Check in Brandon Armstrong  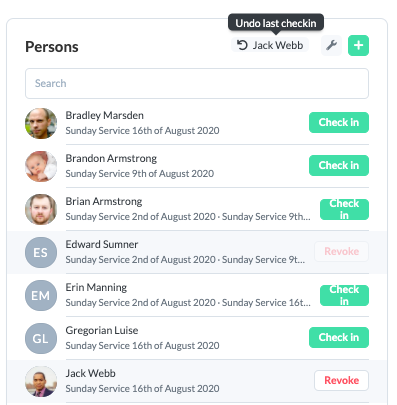pyautogui.click(x=339, y=165)
